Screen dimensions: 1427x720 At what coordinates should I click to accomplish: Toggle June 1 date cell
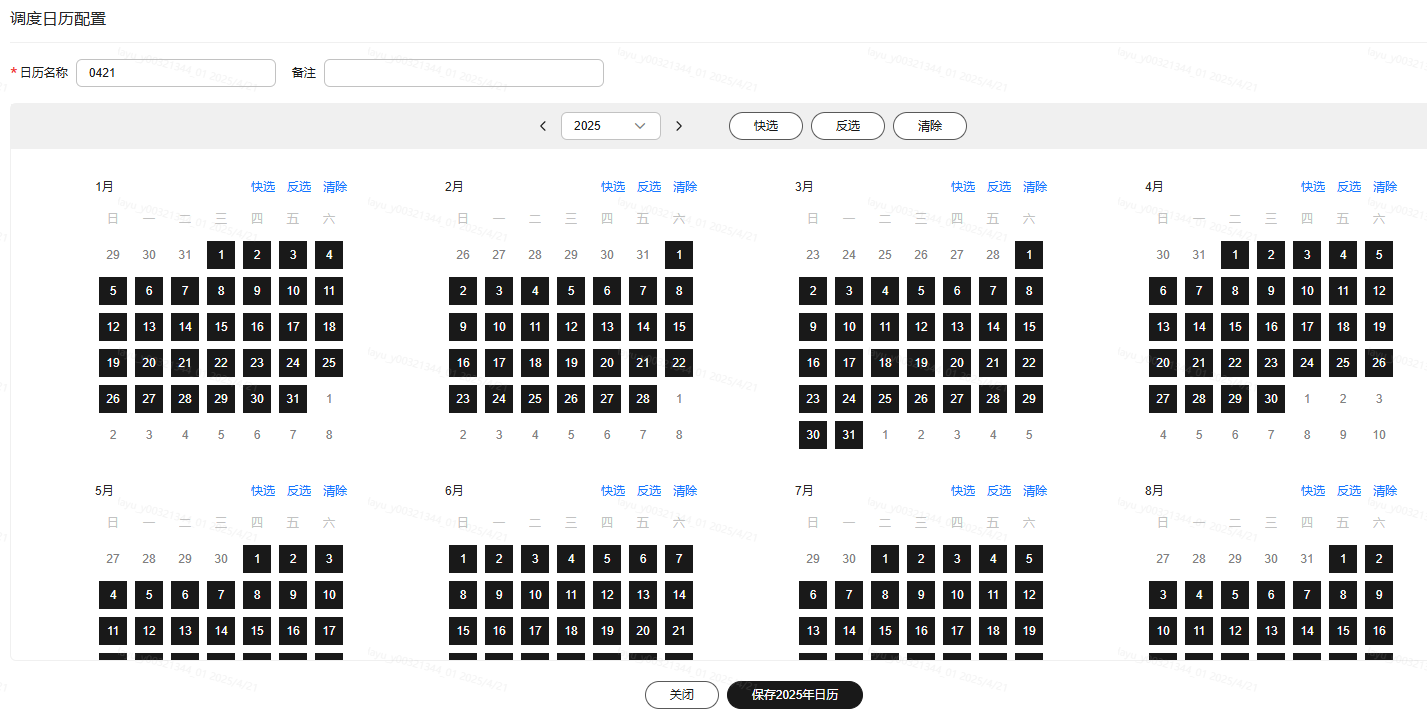463,559
